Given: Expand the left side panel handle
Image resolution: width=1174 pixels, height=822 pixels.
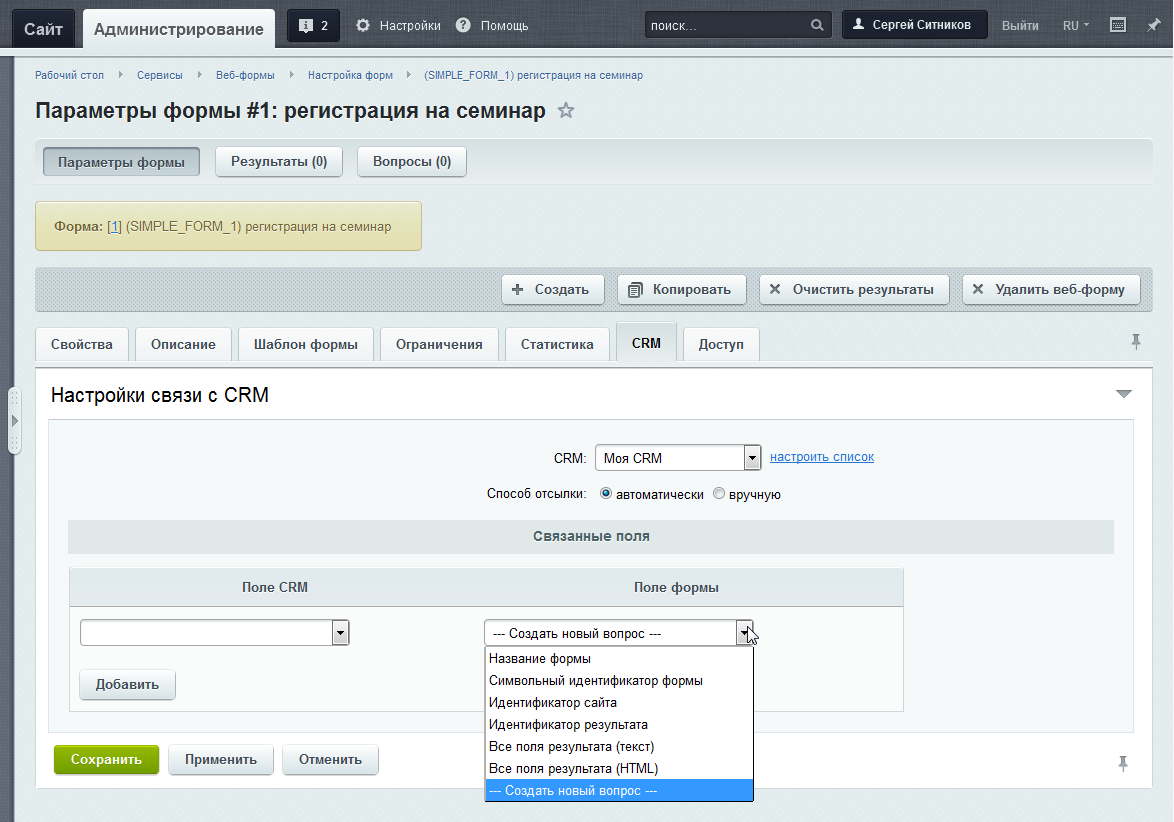Looking at the screenshot, I should pyautogui.click(x=14, y=421).
